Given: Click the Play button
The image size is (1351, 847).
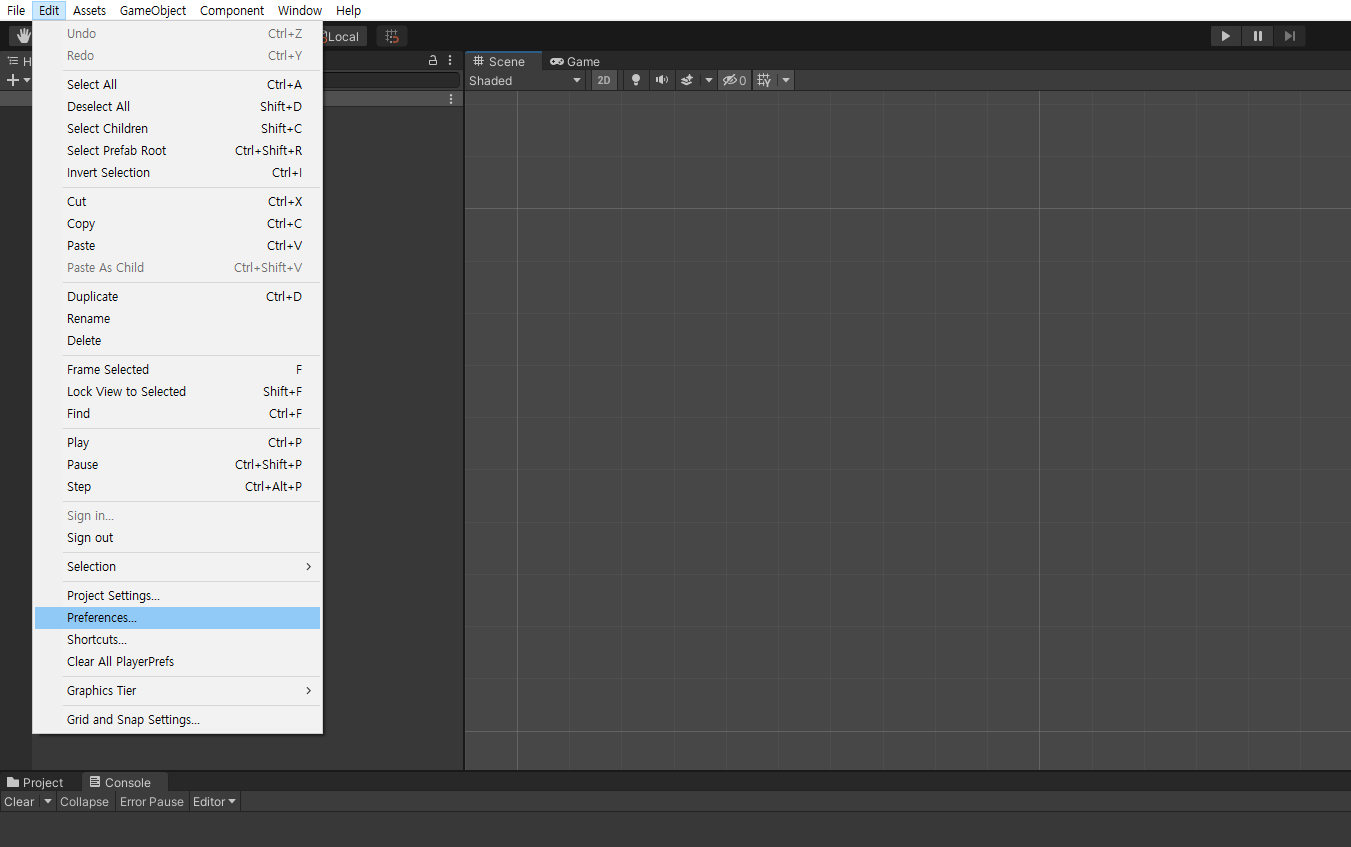Looking at the screenshot, I should (1225, 36).
